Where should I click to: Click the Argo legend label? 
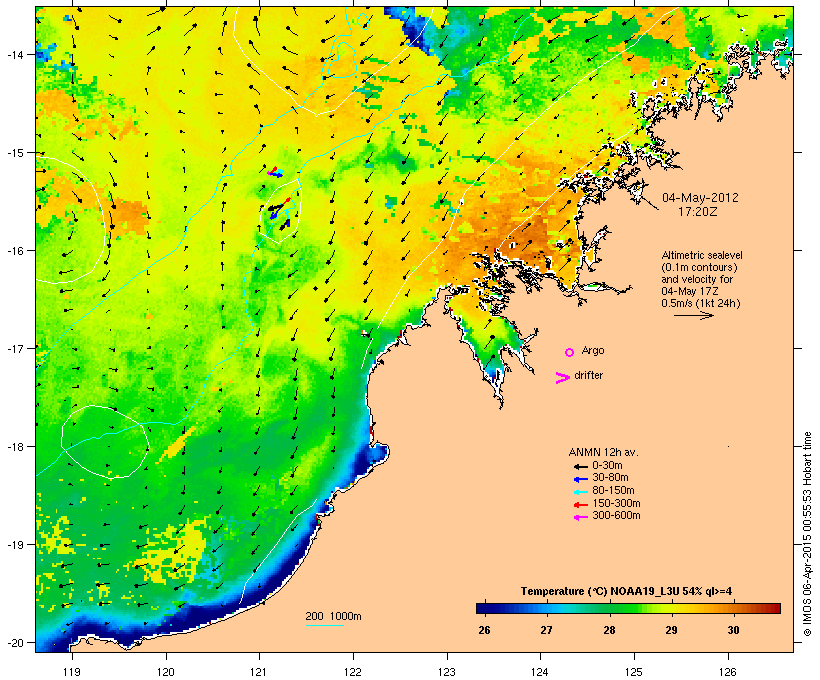593,350
